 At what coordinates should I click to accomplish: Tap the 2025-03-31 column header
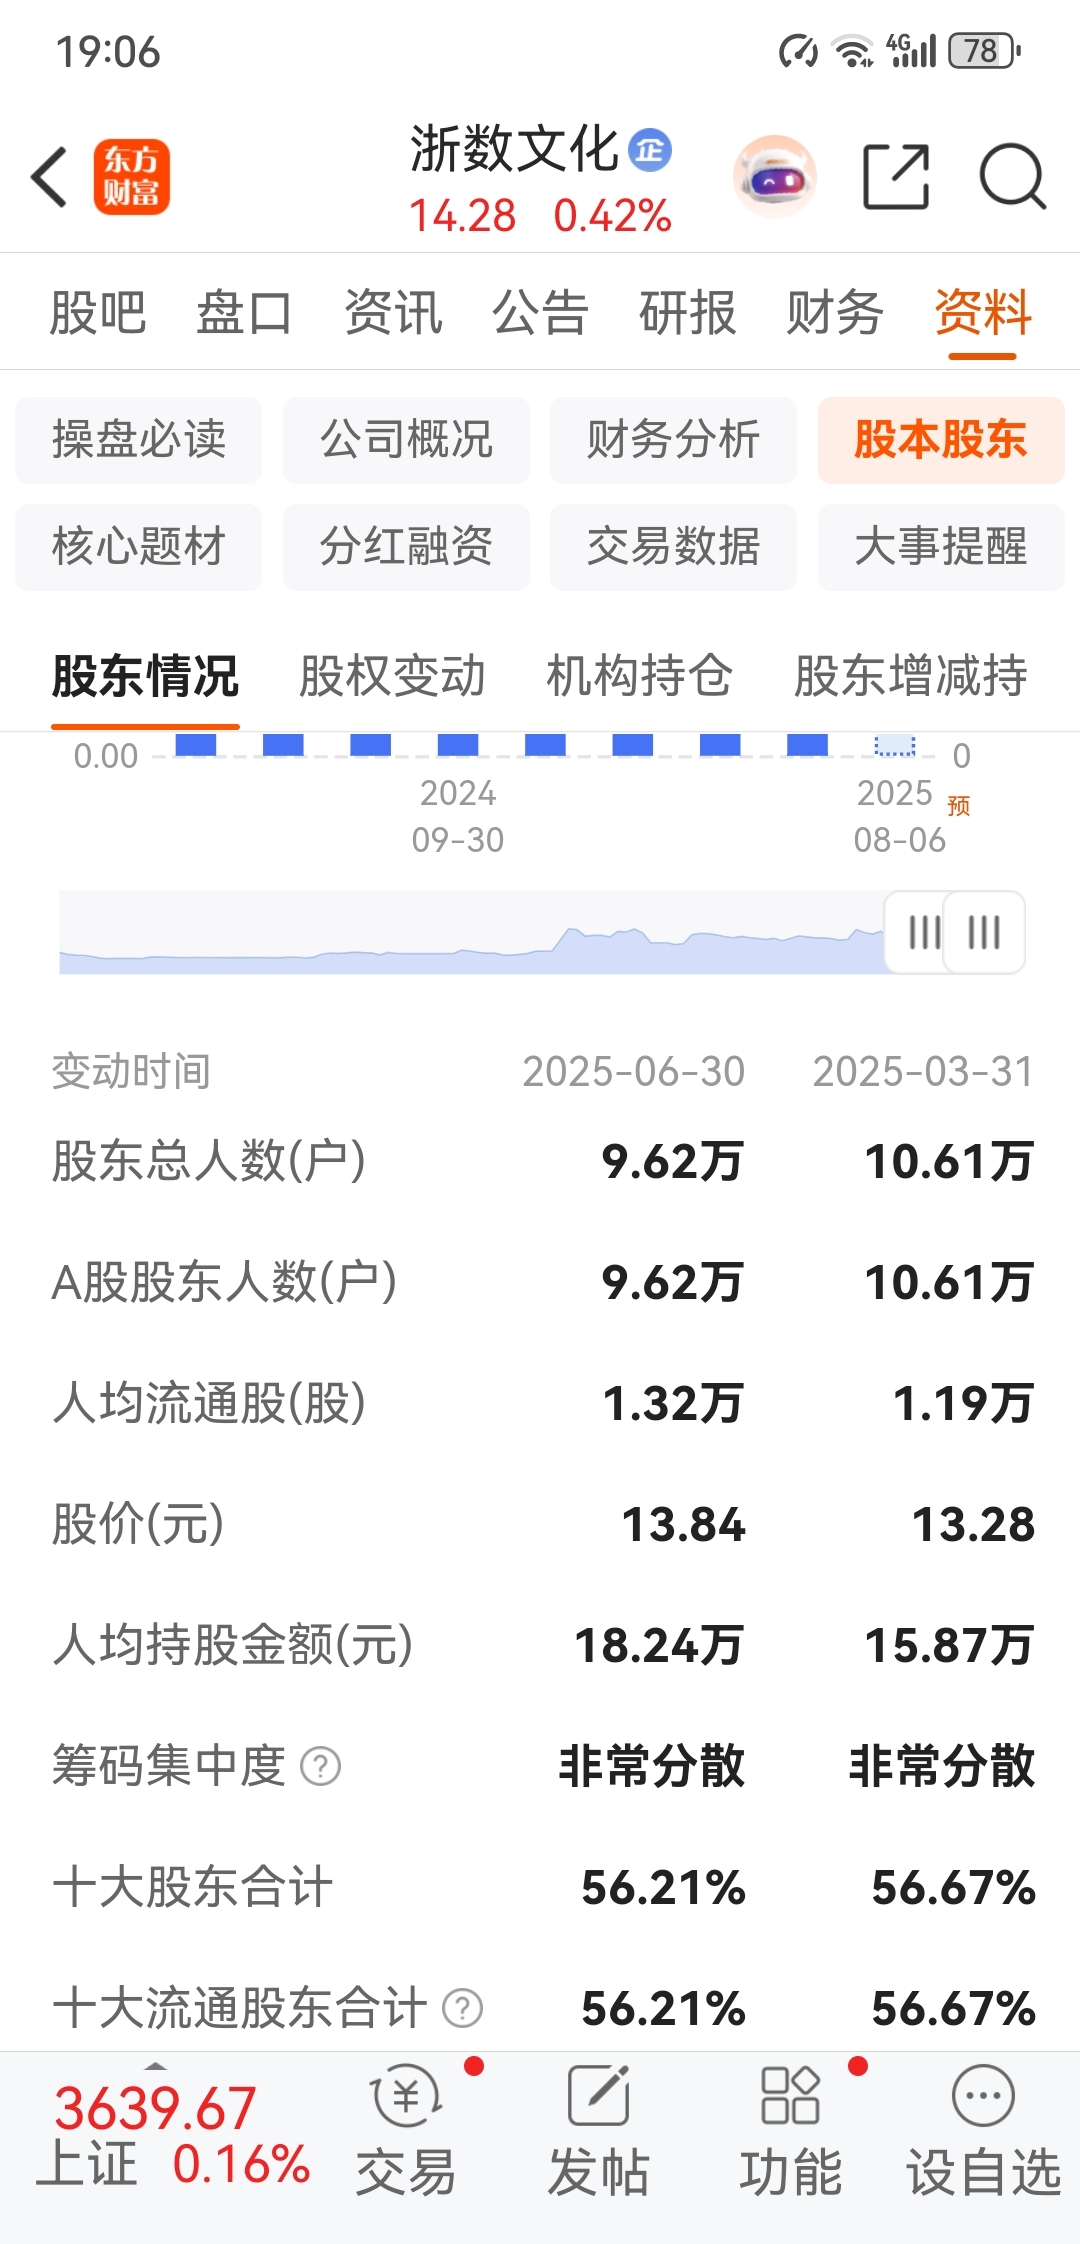coord(923,1072)
